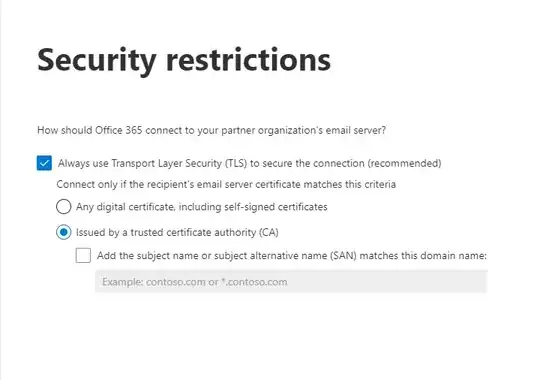Click the empty circle of self-signed certificates option
The image size is (540, 380).
[x=63, y=207]
